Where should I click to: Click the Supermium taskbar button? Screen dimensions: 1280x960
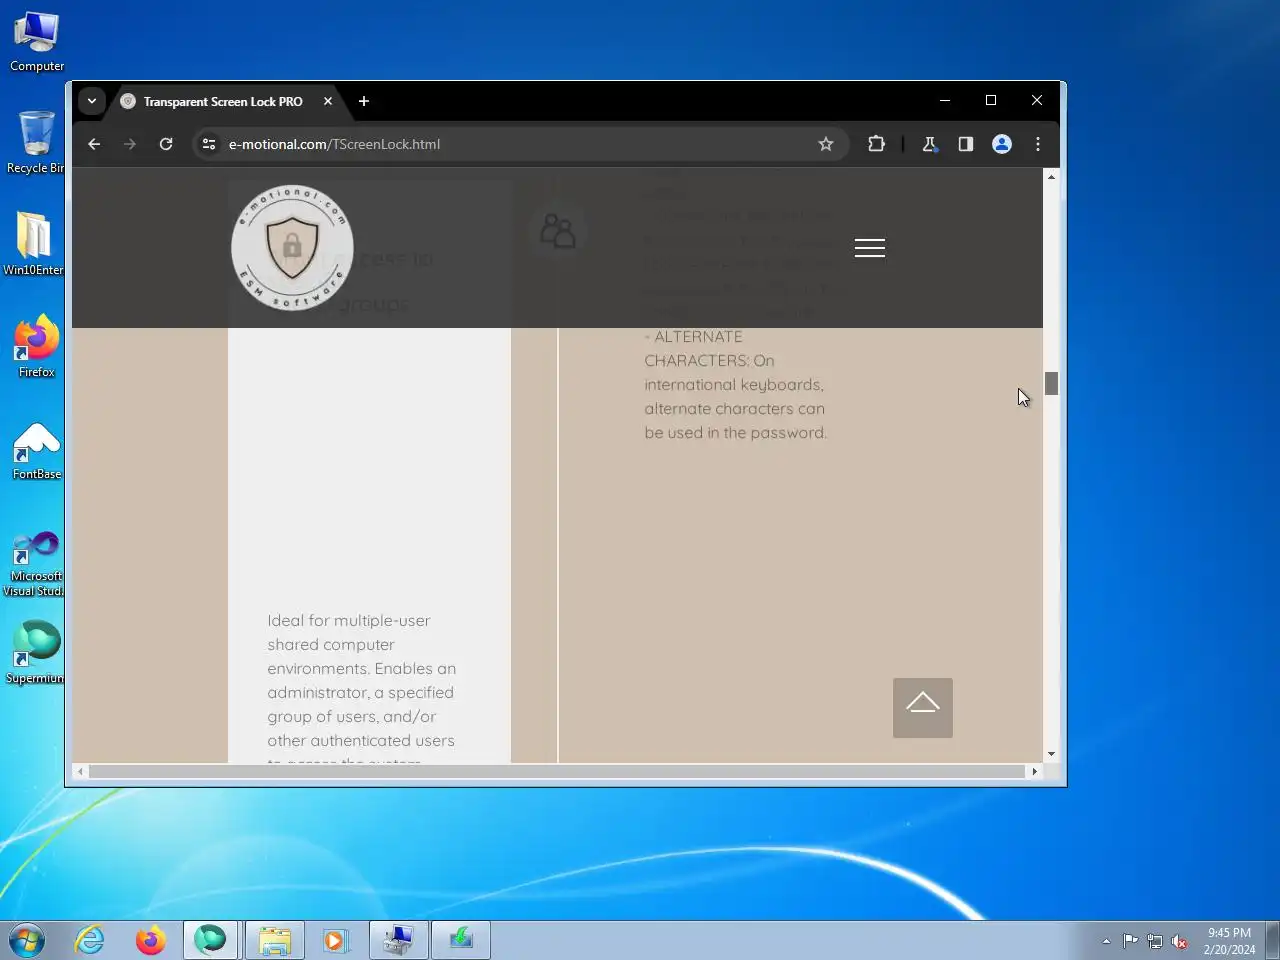210,940
